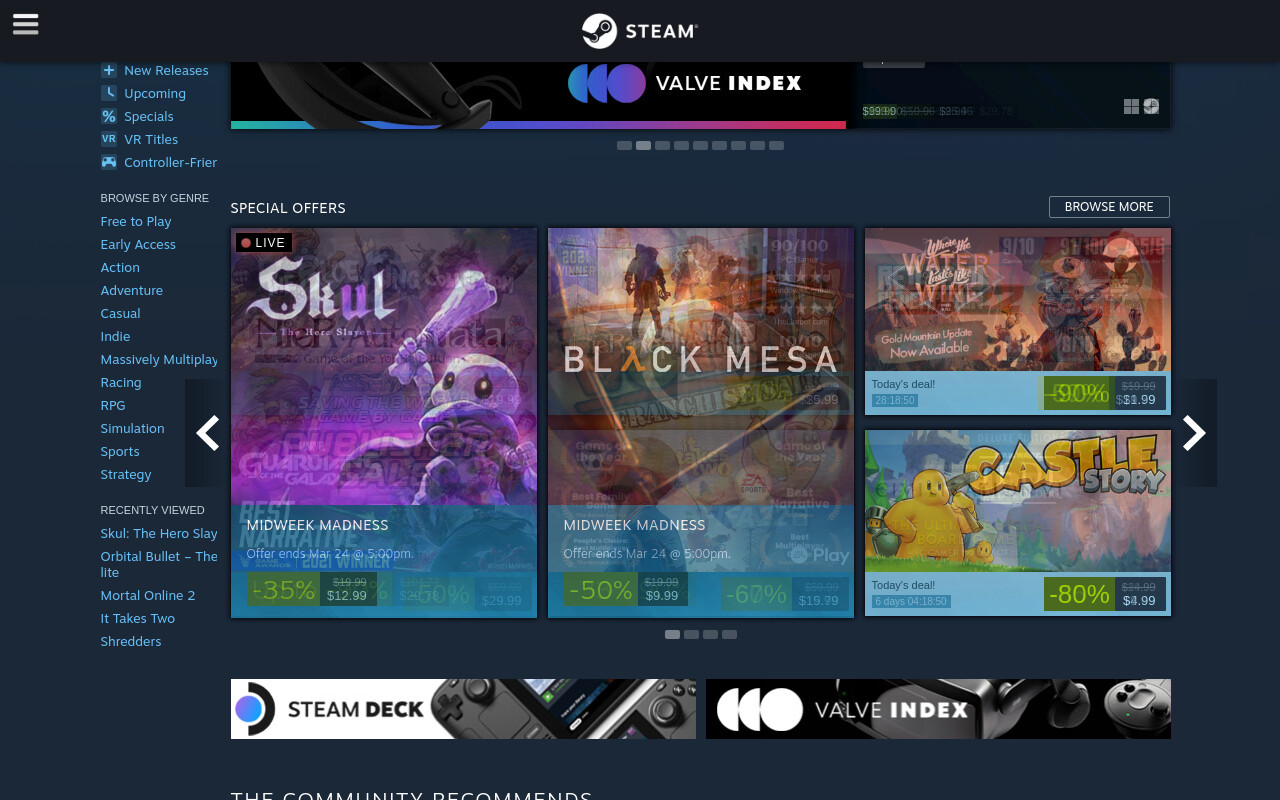Open recently viewed Shredders
The image size is (1280, 800).
click(131, 641)
